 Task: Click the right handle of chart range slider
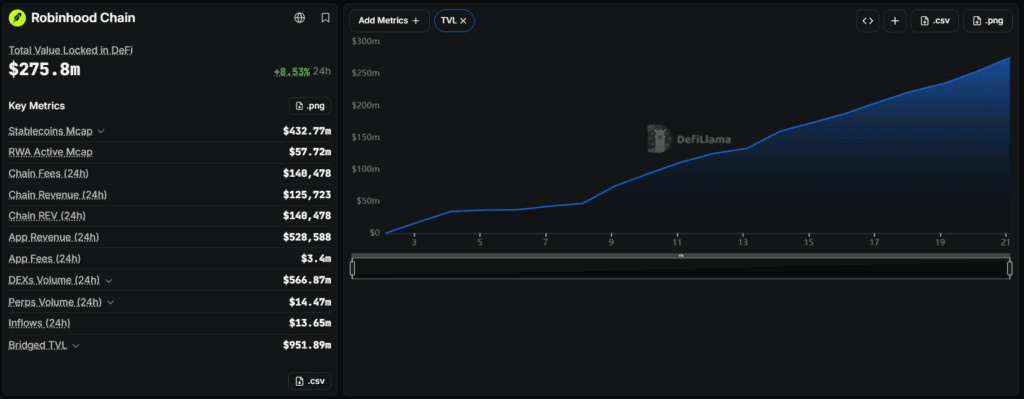[1010, 268]
